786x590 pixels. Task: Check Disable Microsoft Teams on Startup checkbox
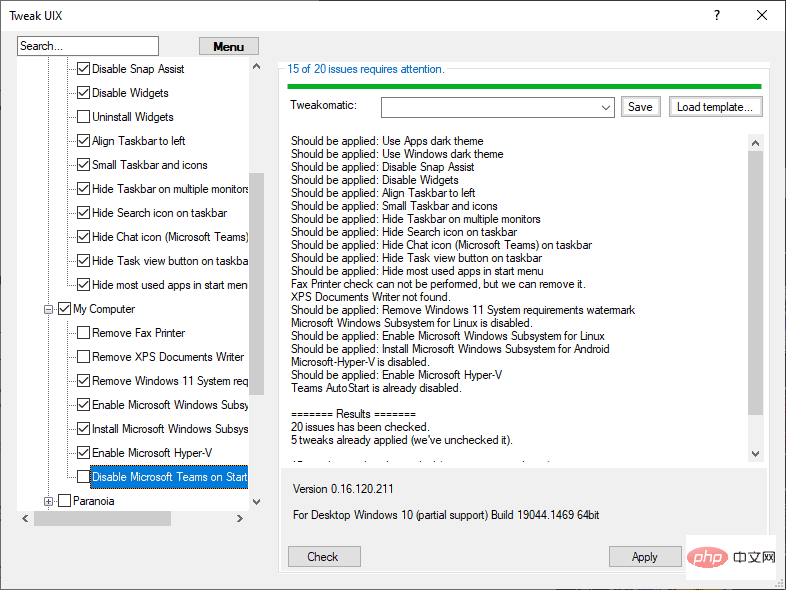(84, 477)
